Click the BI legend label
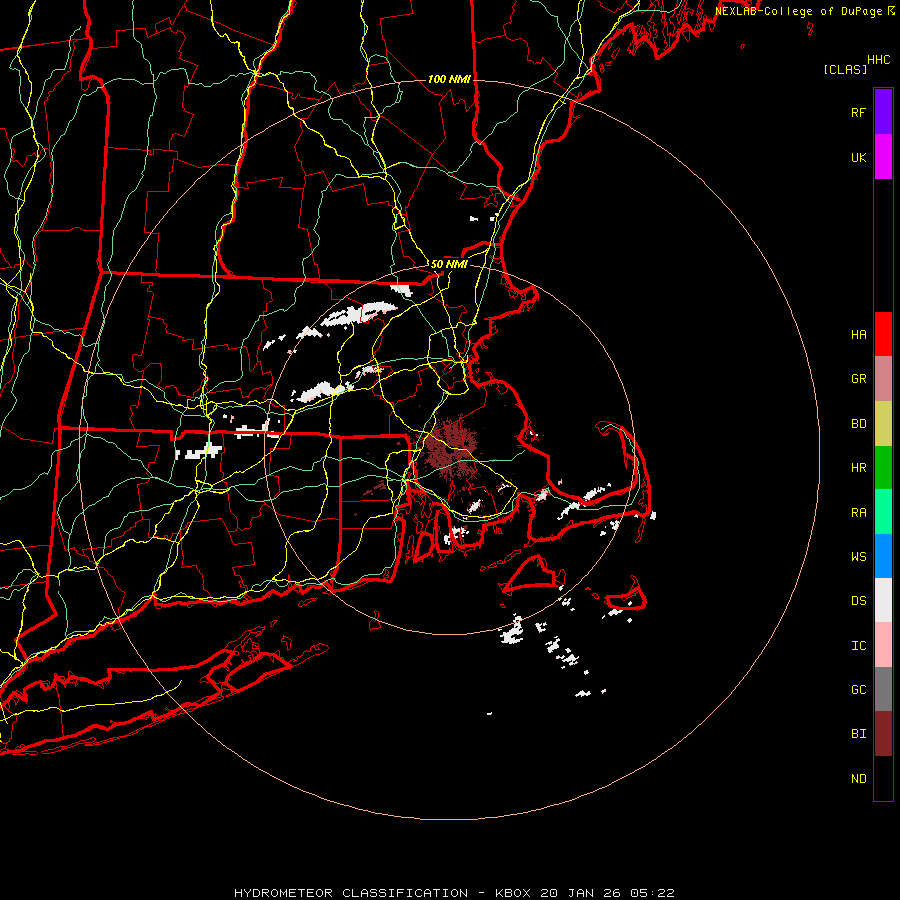 (858, 734)
